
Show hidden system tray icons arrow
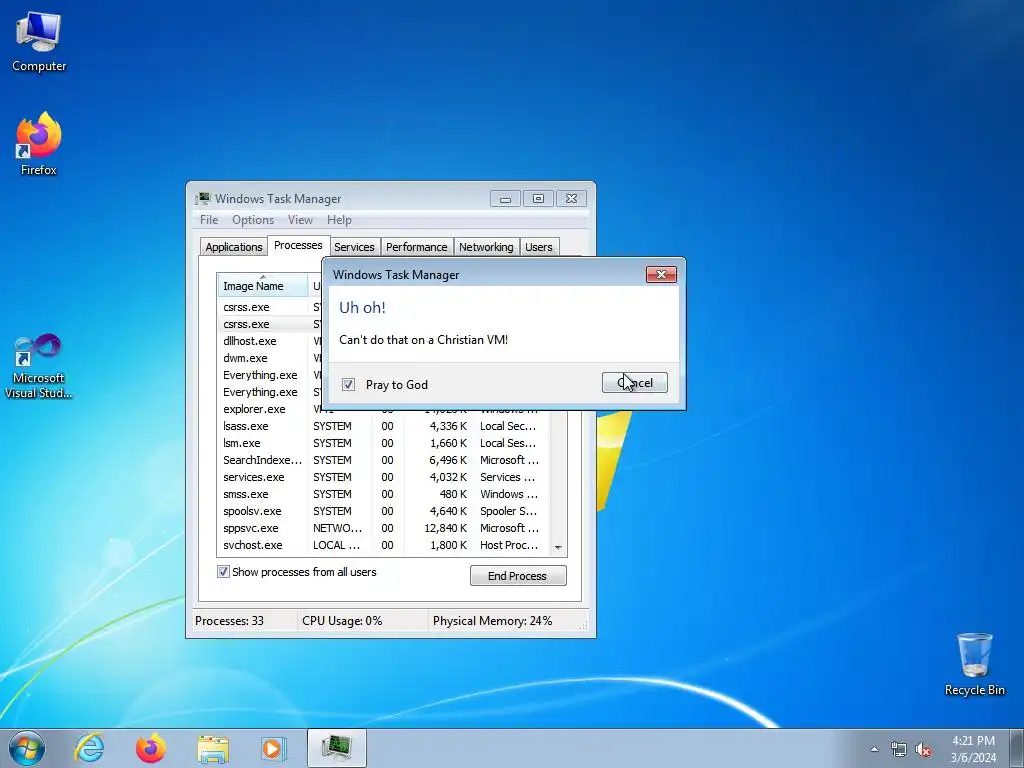tap(874, 750)
